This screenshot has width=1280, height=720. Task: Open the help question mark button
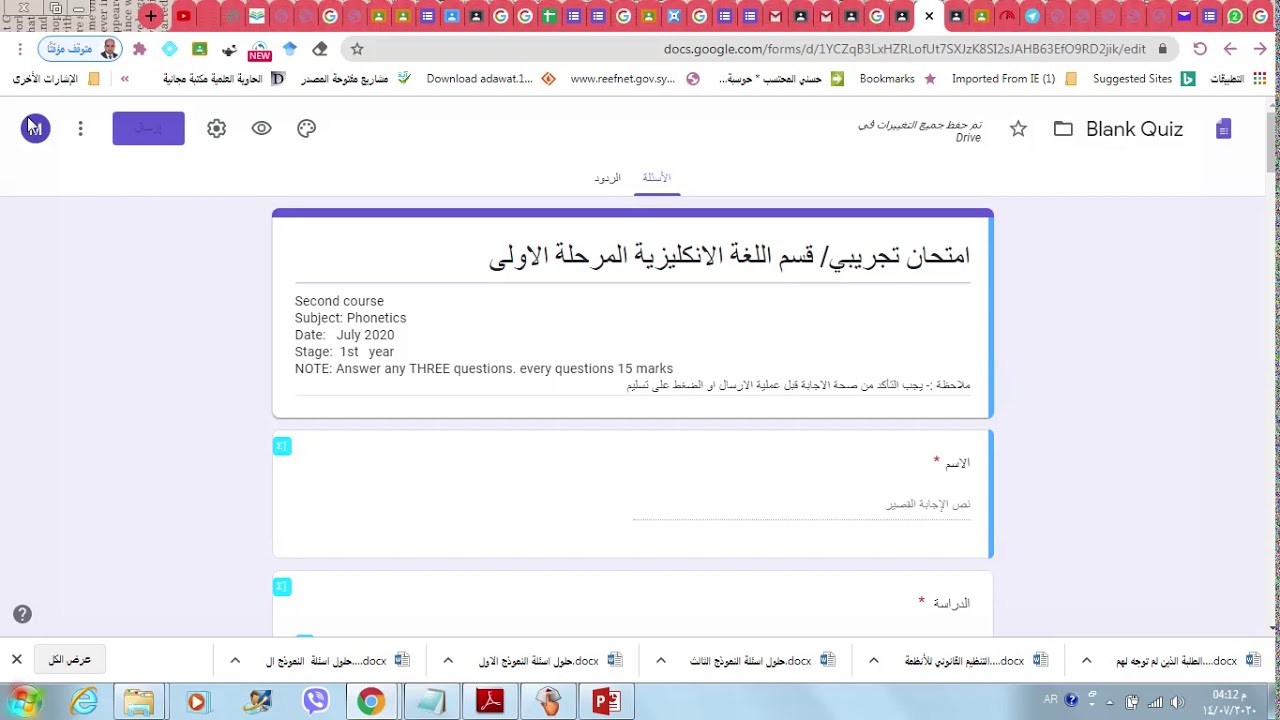[x=22, y=614]
